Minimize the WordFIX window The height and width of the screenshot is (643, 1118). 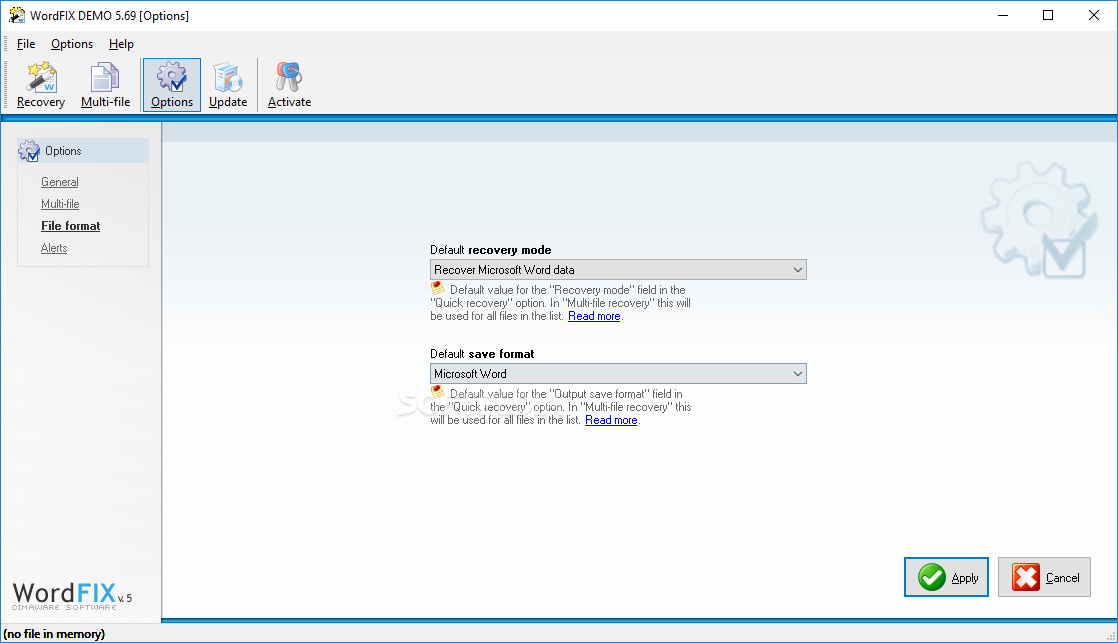tap(1002, 15)
